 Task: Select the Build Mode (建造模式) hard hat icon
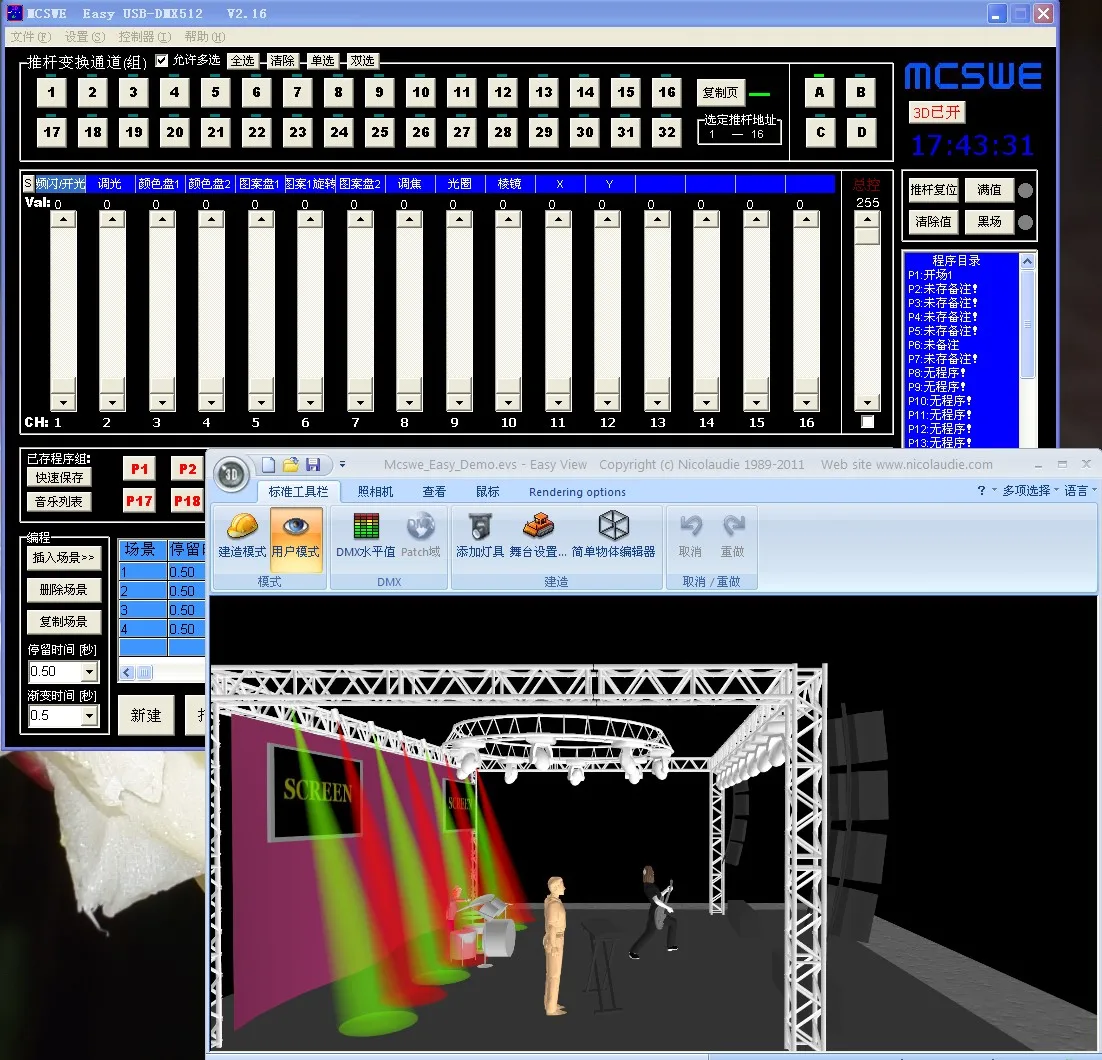242,526
